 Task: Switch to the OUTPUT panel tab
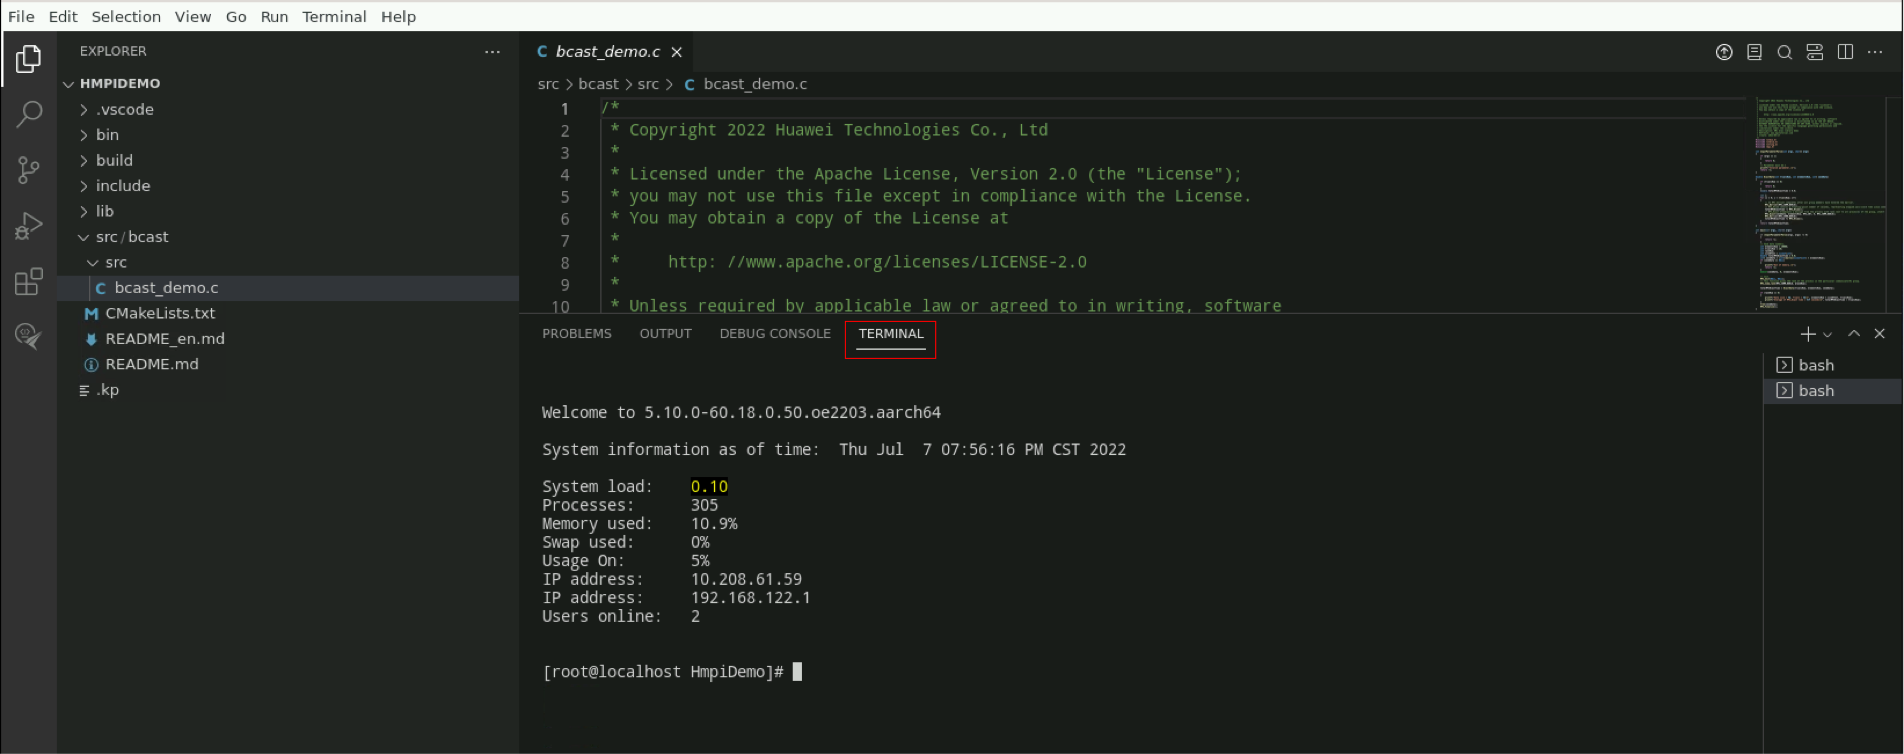click(666, 334)
